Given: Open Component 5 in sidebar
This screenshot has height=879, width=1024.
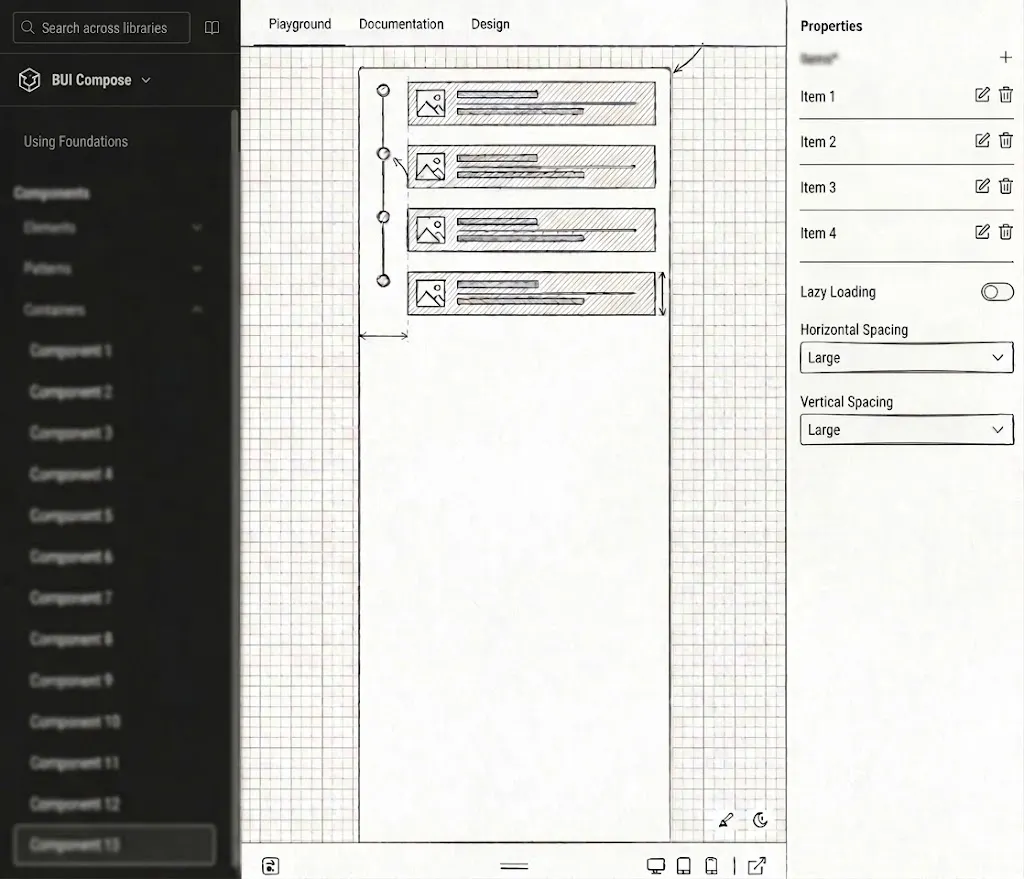Looking at the screenshot, I should click(71, 515).
